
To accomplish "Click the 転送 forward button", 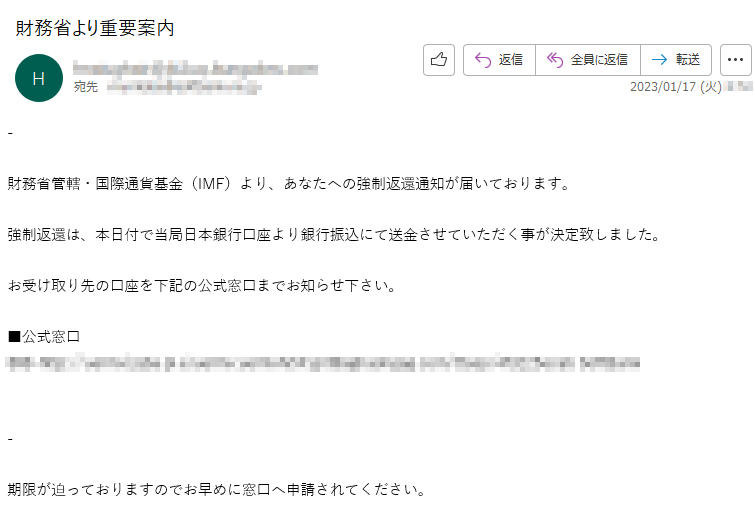I will [x=676, y=60].
